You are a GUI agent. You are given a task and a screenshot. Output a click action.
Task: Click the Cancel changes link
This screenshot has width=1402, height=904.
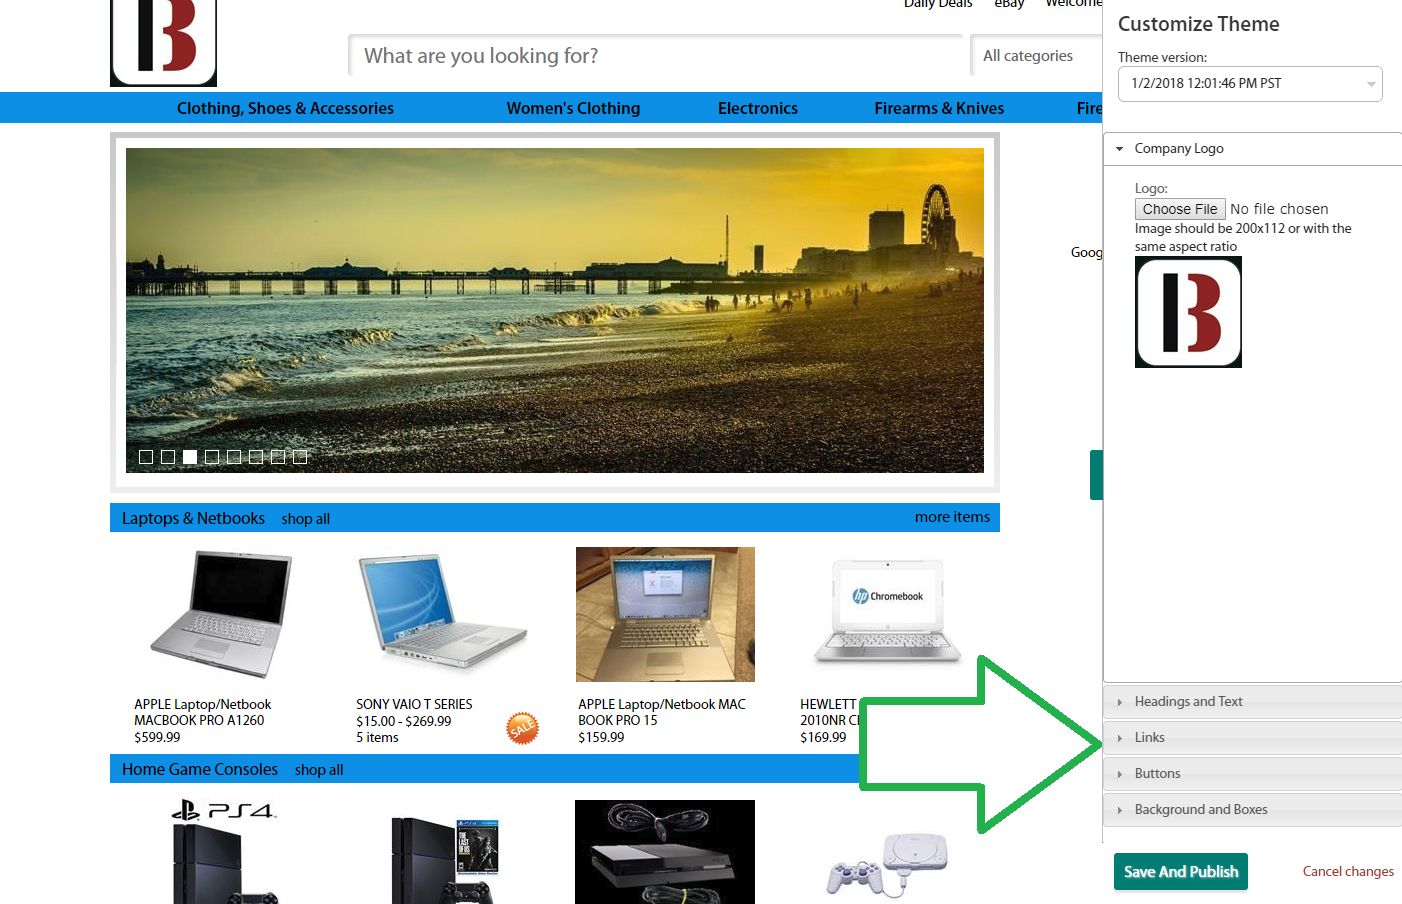coord(1347,872)
